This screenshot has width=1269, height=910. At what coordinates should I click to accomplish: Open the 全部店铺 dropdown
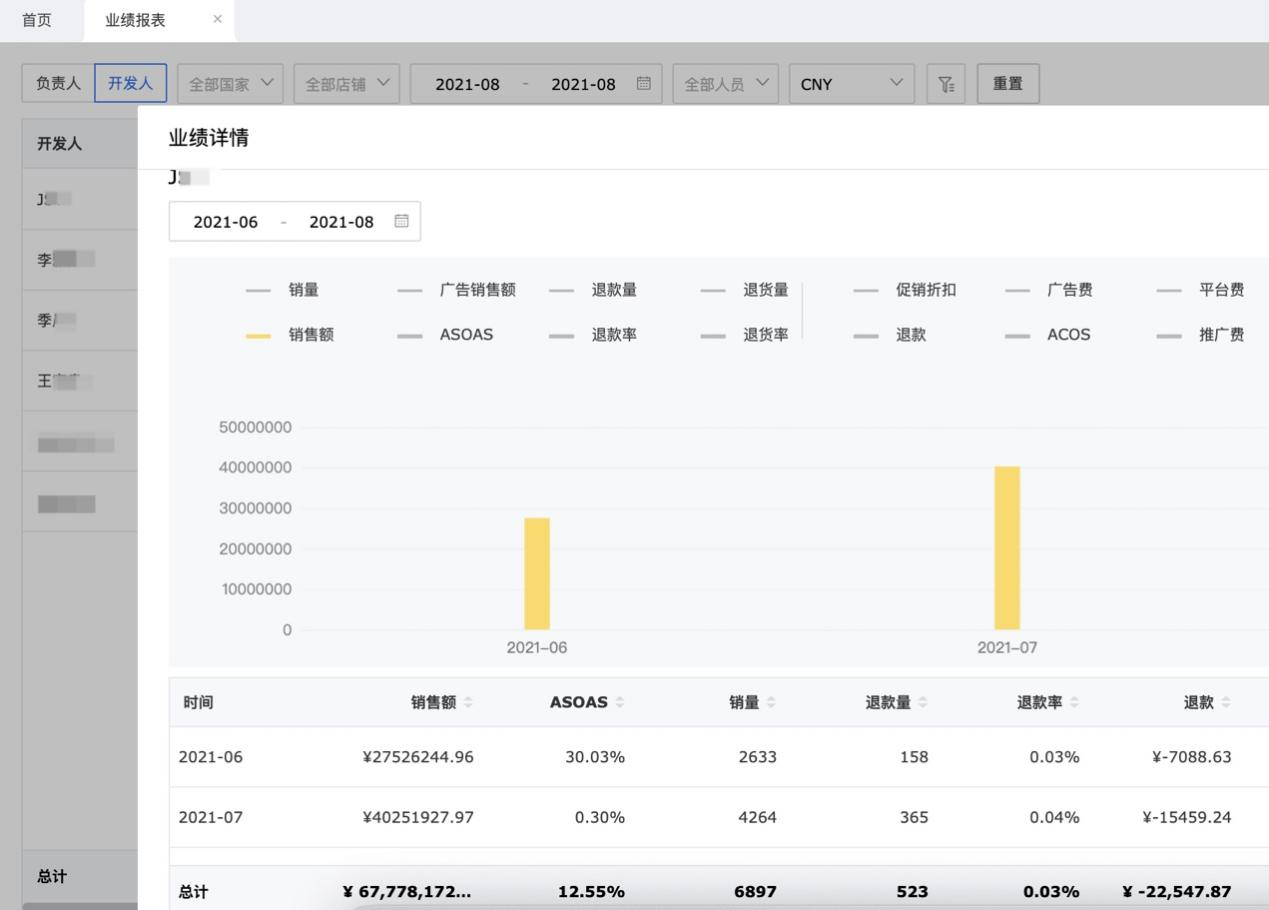(x=346, y=84)
